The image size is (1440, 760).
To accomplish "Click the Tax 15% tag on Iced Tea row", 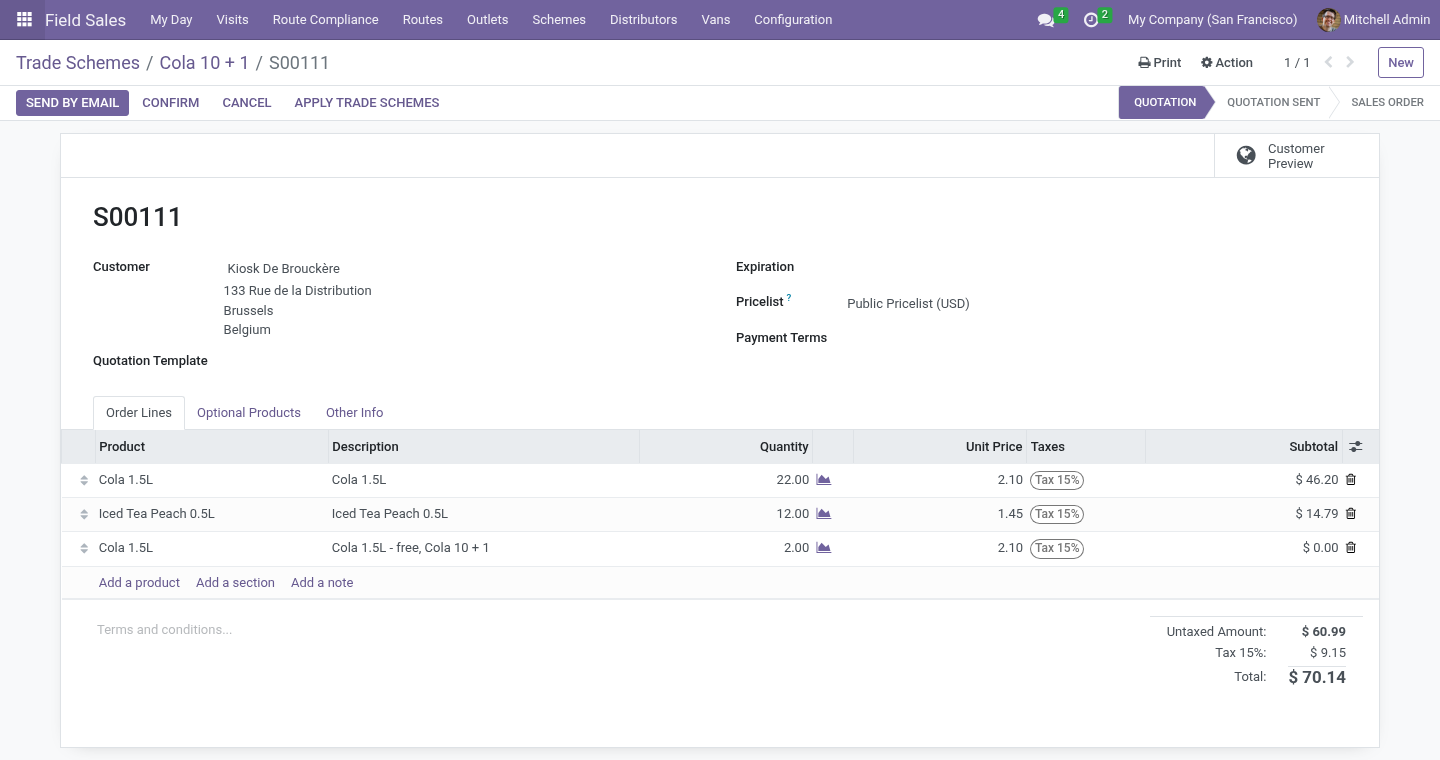I will [1057, 514].
